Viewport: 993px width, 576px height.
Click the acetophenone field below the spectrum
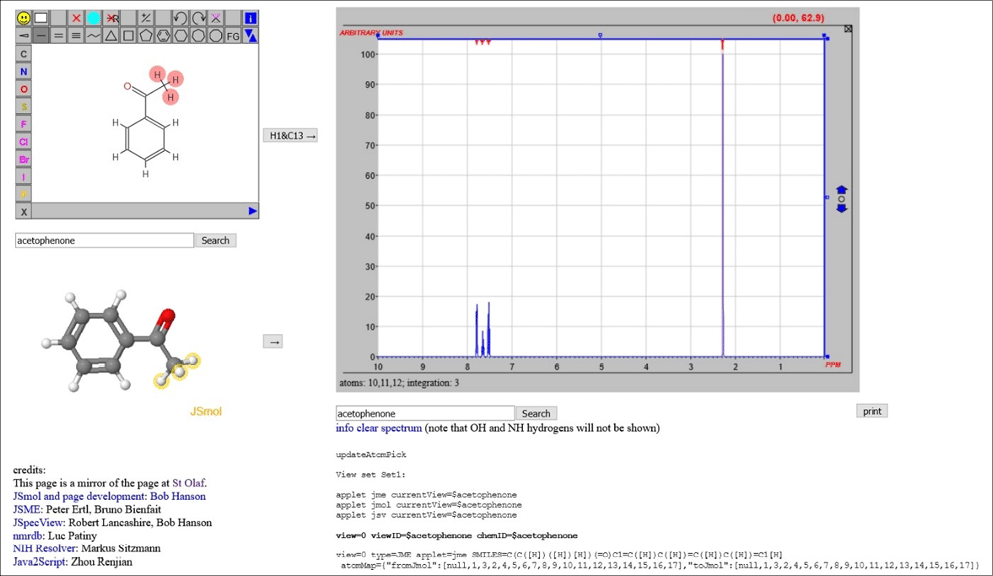tap(425, 413)
